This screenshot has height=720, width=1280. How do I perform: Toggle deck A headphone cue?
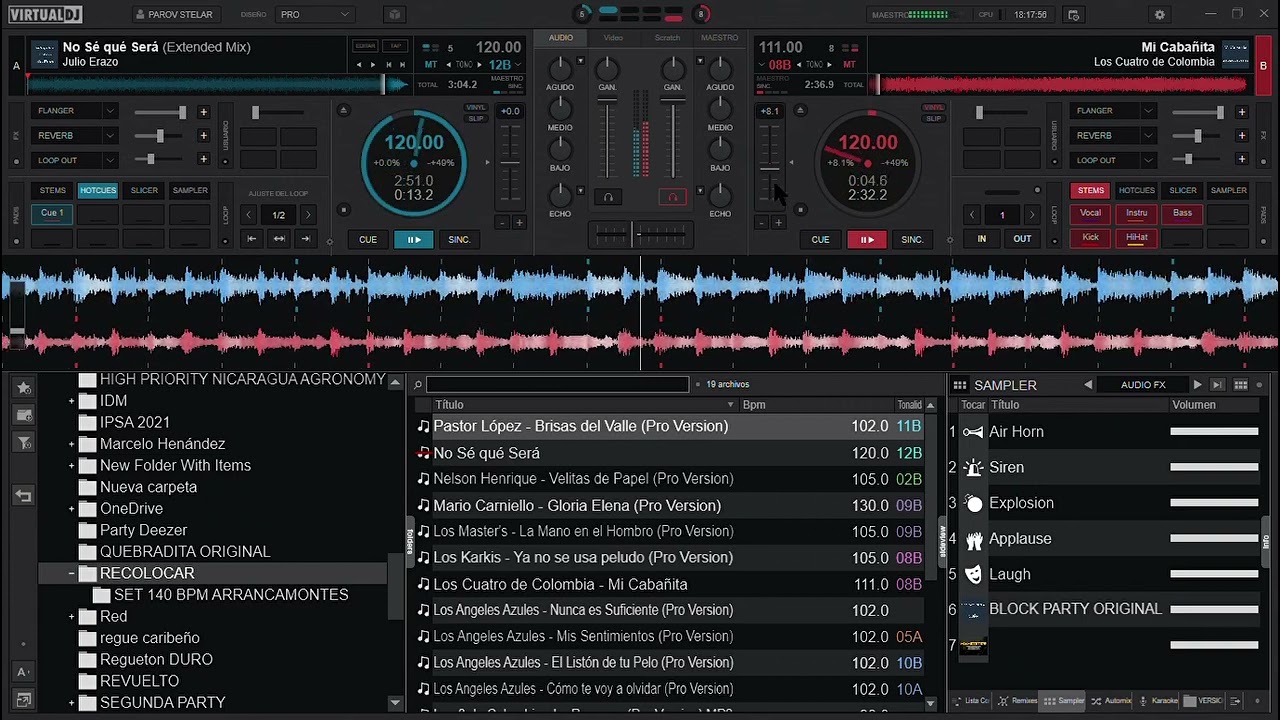(x=607, y=197)
